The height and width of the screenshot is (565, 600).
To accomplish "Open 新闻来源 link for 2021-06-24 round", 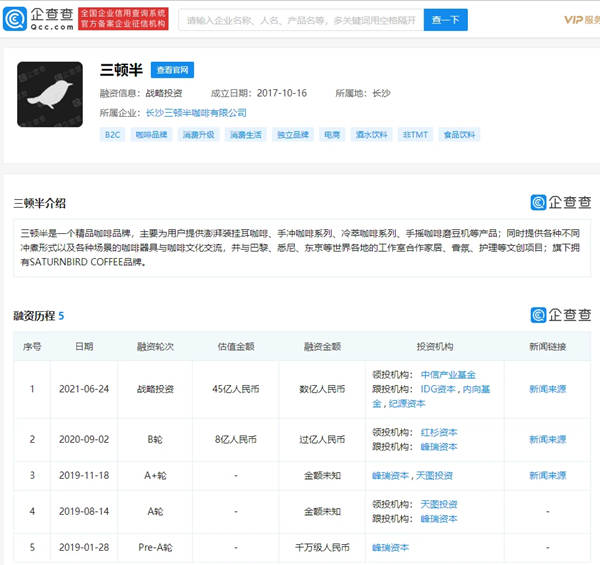I will click(x=548, y=389).
